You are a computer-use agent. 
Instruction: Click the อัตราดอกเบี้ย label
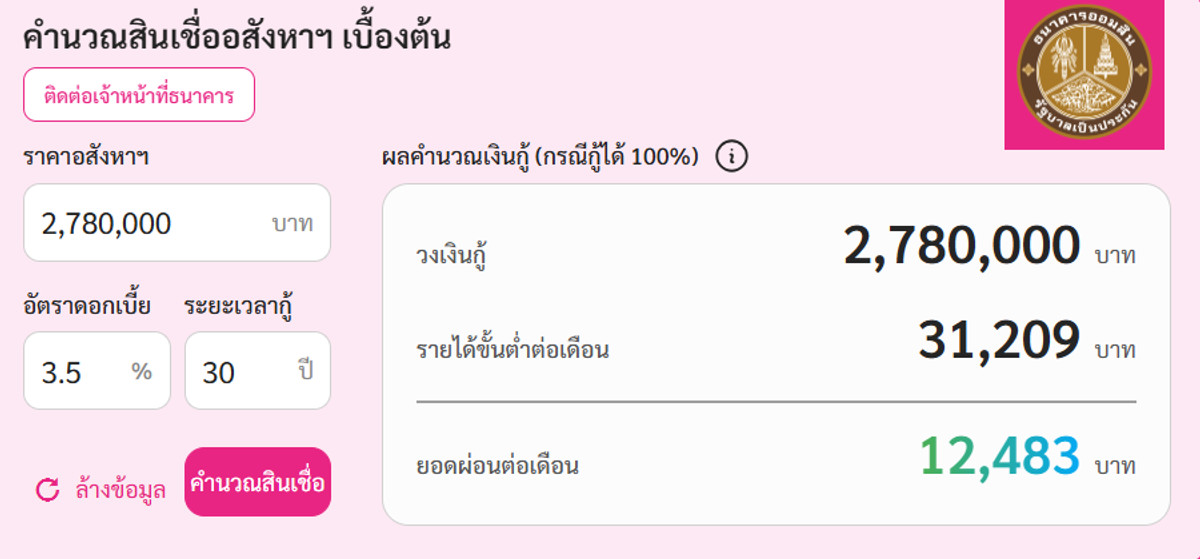click(x=87, y=305)
